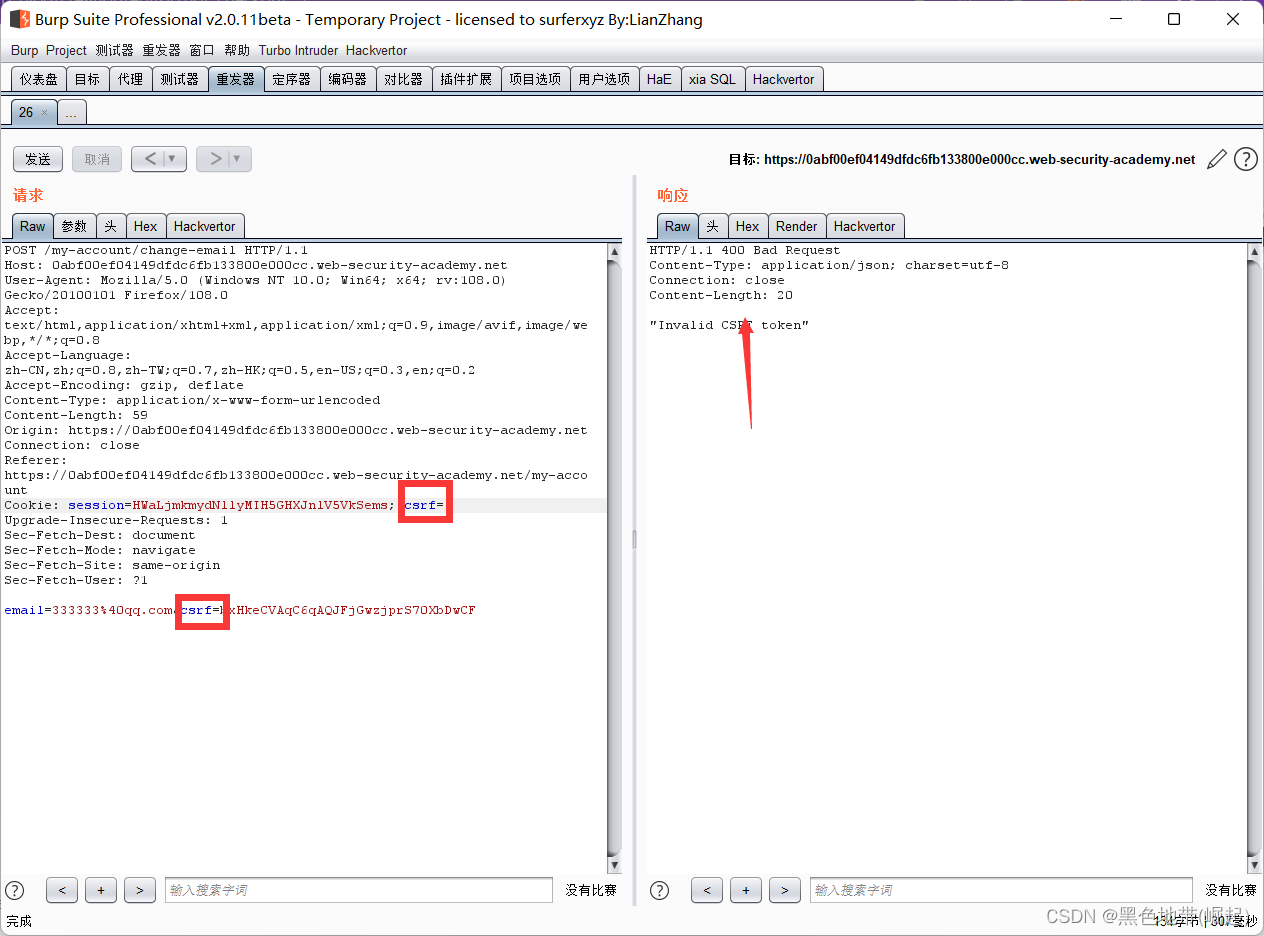
Task: Click the email=333333 request body line
Action: (240, 610)
